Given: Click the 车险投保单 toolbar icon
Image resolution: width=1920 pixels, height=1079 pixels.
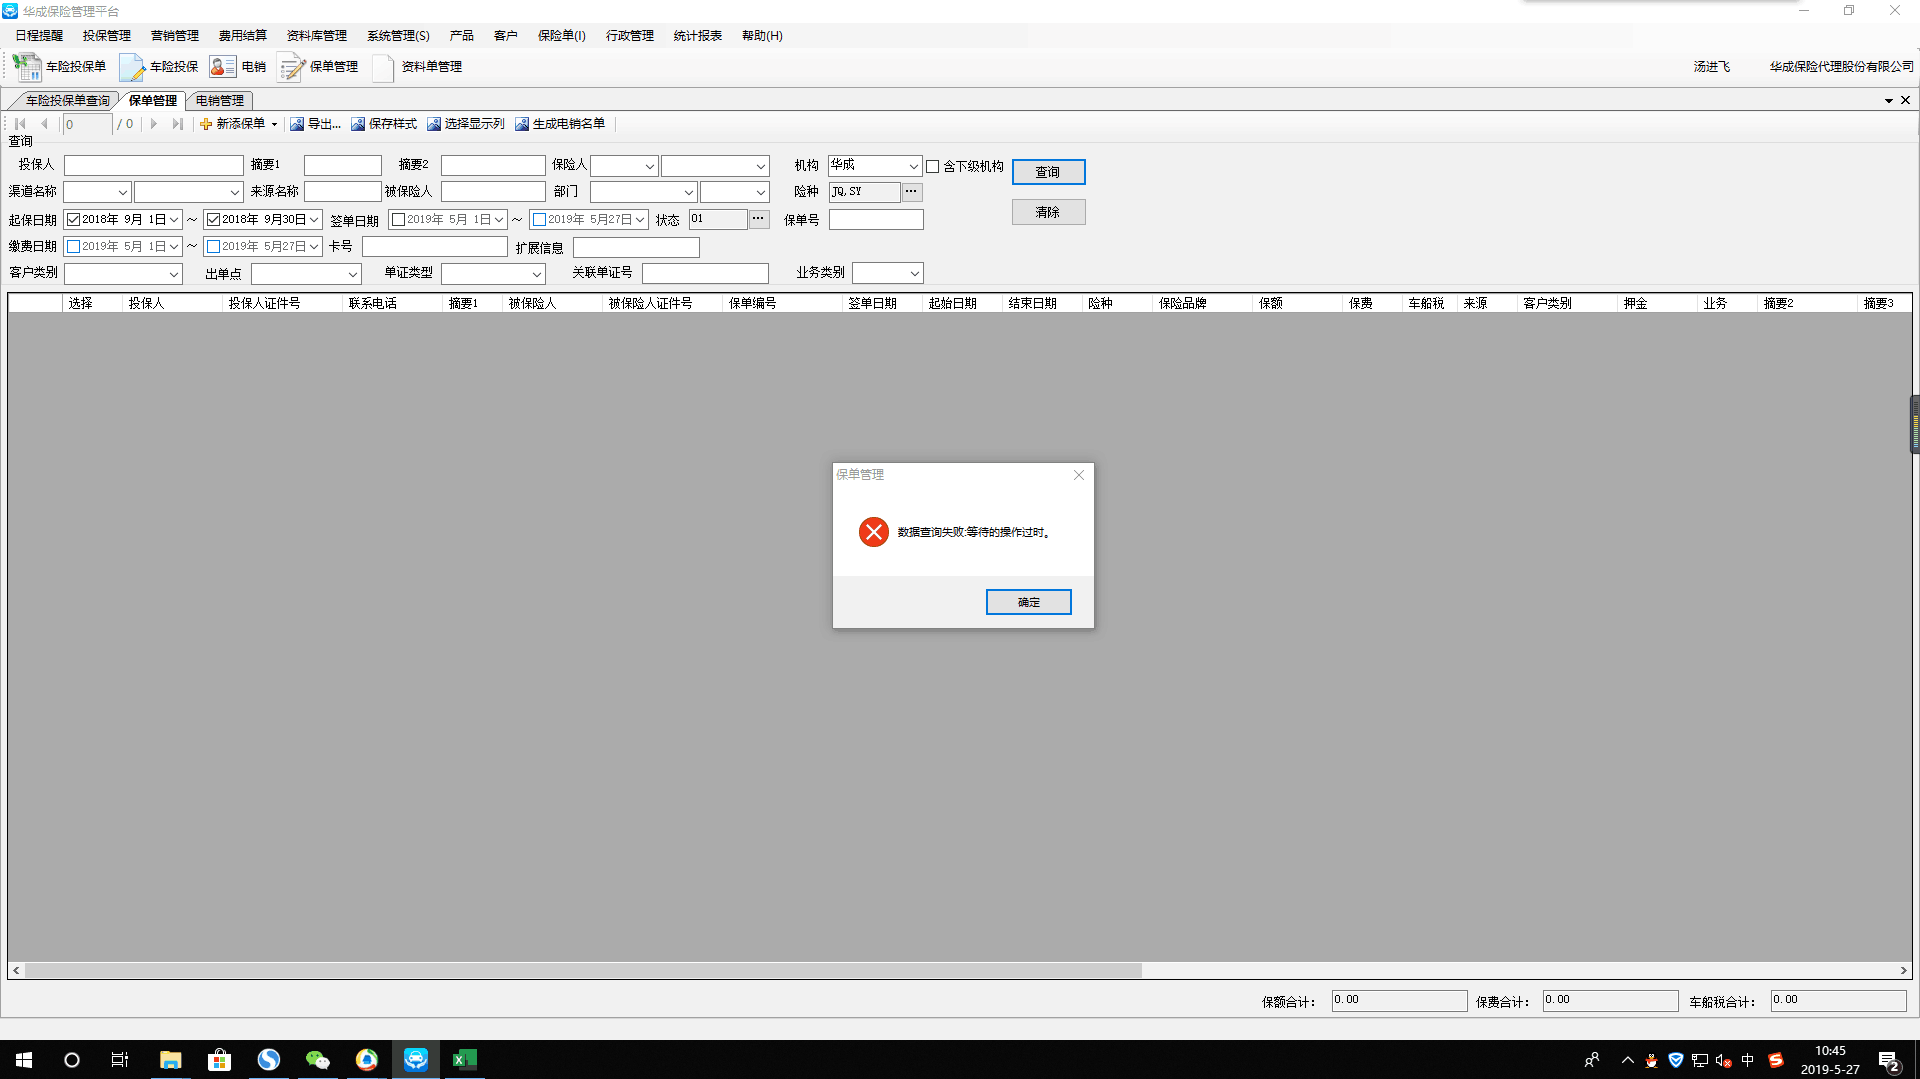Looking at the screenshot, I should [27, 67].
